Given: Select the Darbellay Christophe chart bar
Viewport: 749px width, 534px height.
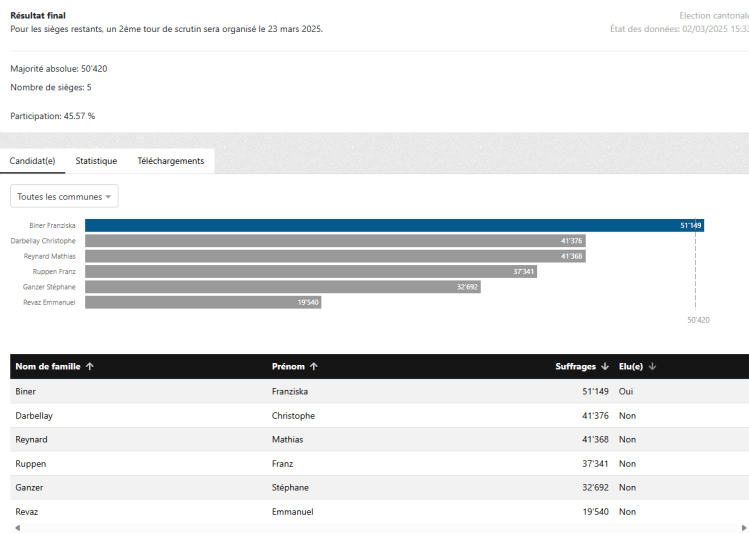Looking at the screenshot, I should point(335,241).
